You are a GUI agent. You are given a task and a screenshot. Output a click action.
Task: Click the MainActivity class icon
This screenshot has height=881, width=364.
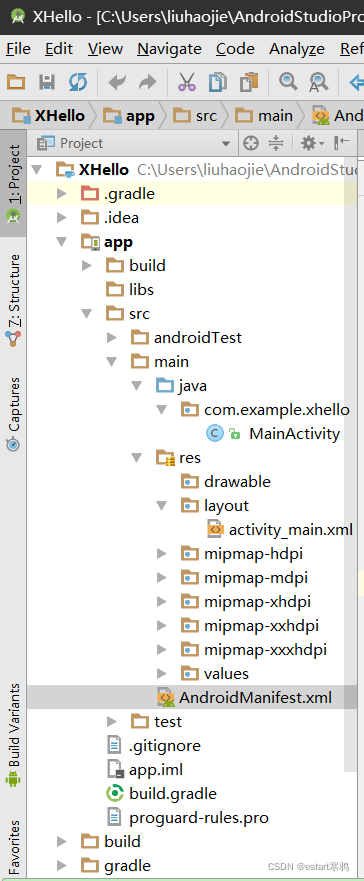[215, 433]
